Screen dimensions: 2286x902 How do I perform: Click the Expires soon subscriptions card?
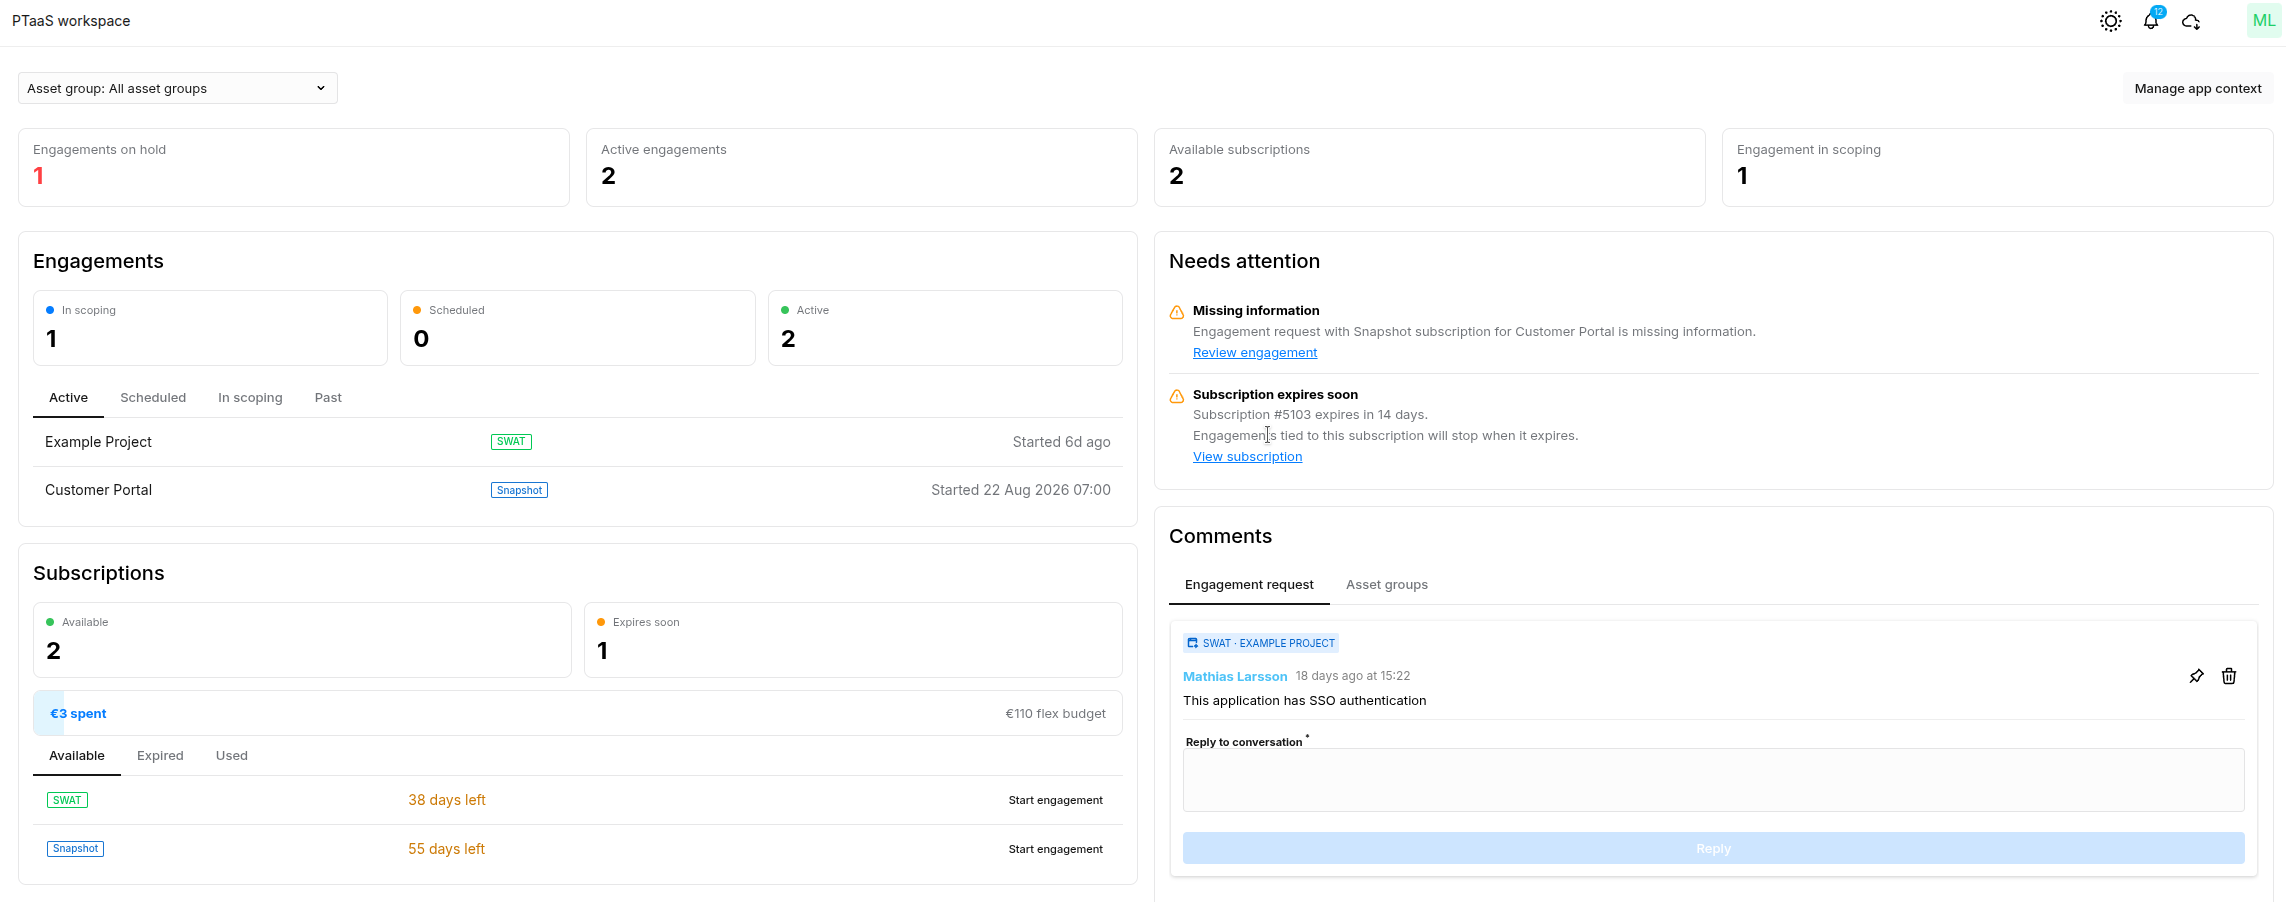(x=853, y=640)
